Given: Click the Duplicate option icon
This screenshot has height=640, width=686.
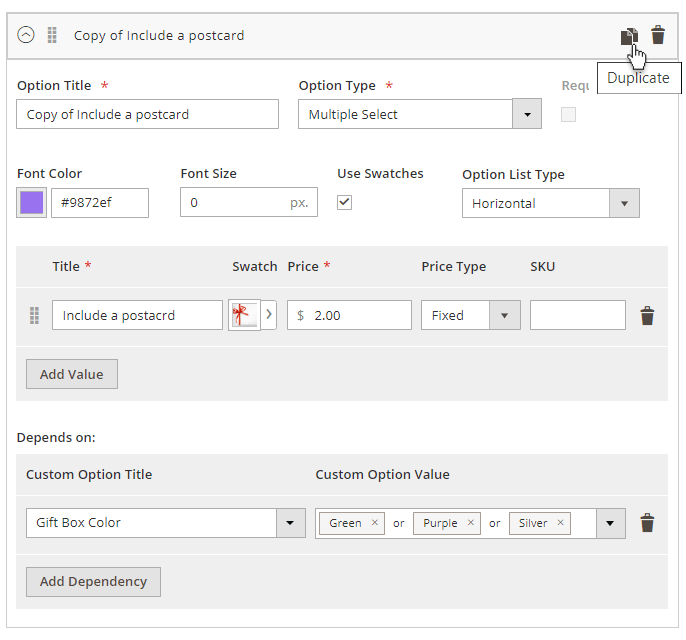Looking at the screenshot, I should (628, 36).
